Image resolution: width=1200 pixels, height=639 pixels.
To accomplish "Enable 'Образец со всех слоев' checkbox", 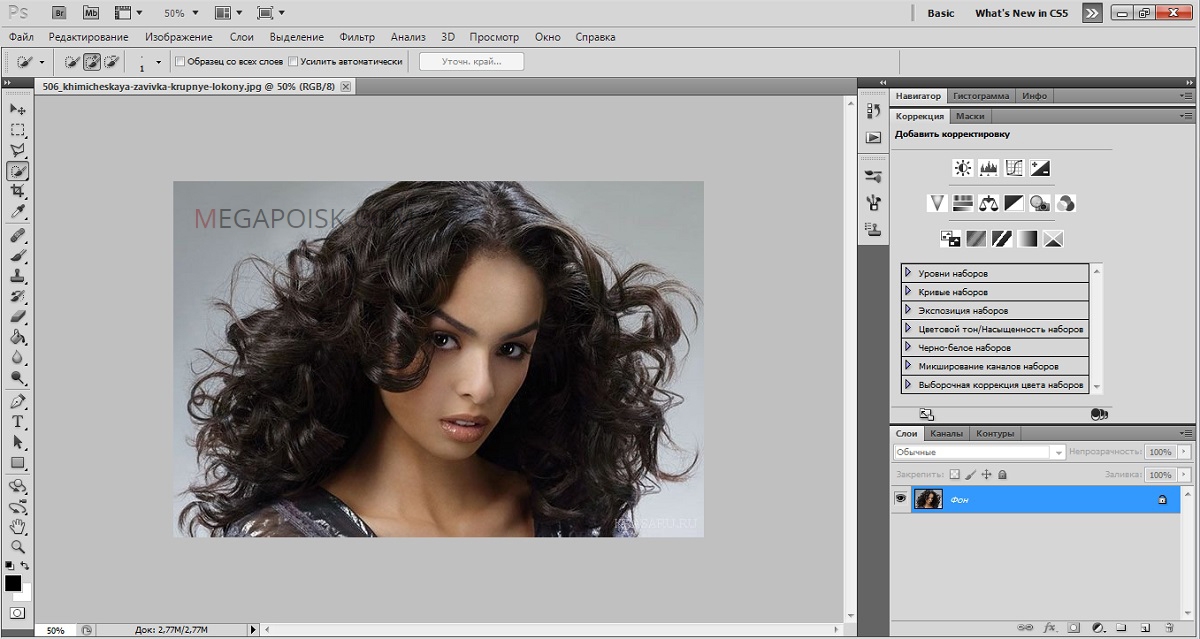I will 180,62.
